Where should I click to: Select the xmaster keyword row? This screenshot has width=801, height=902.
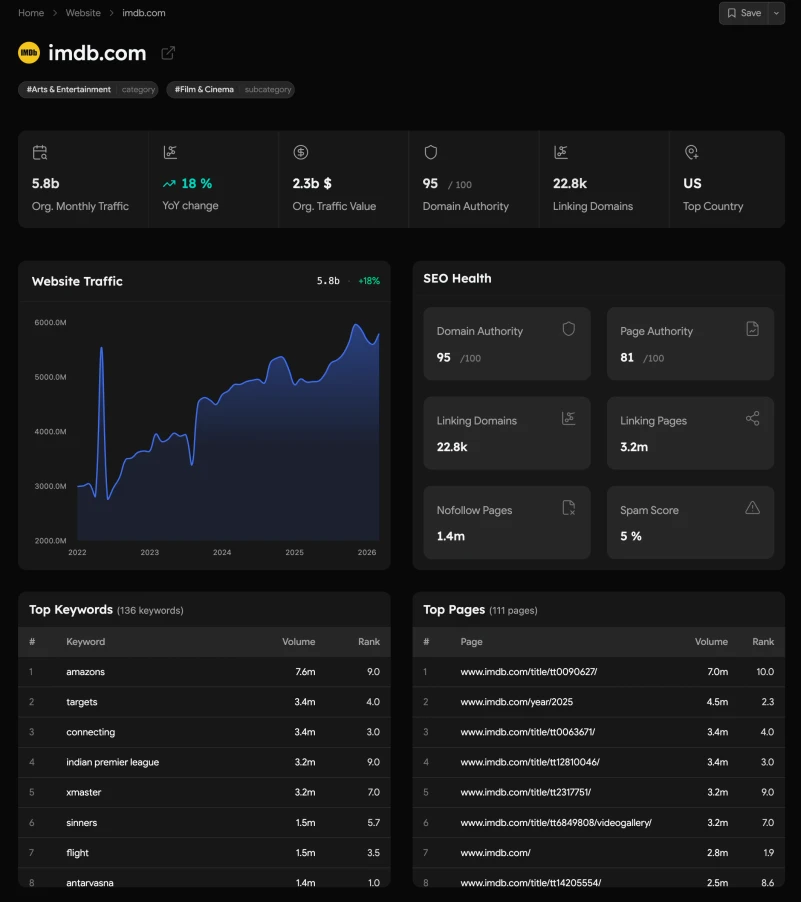pos(204,792)
